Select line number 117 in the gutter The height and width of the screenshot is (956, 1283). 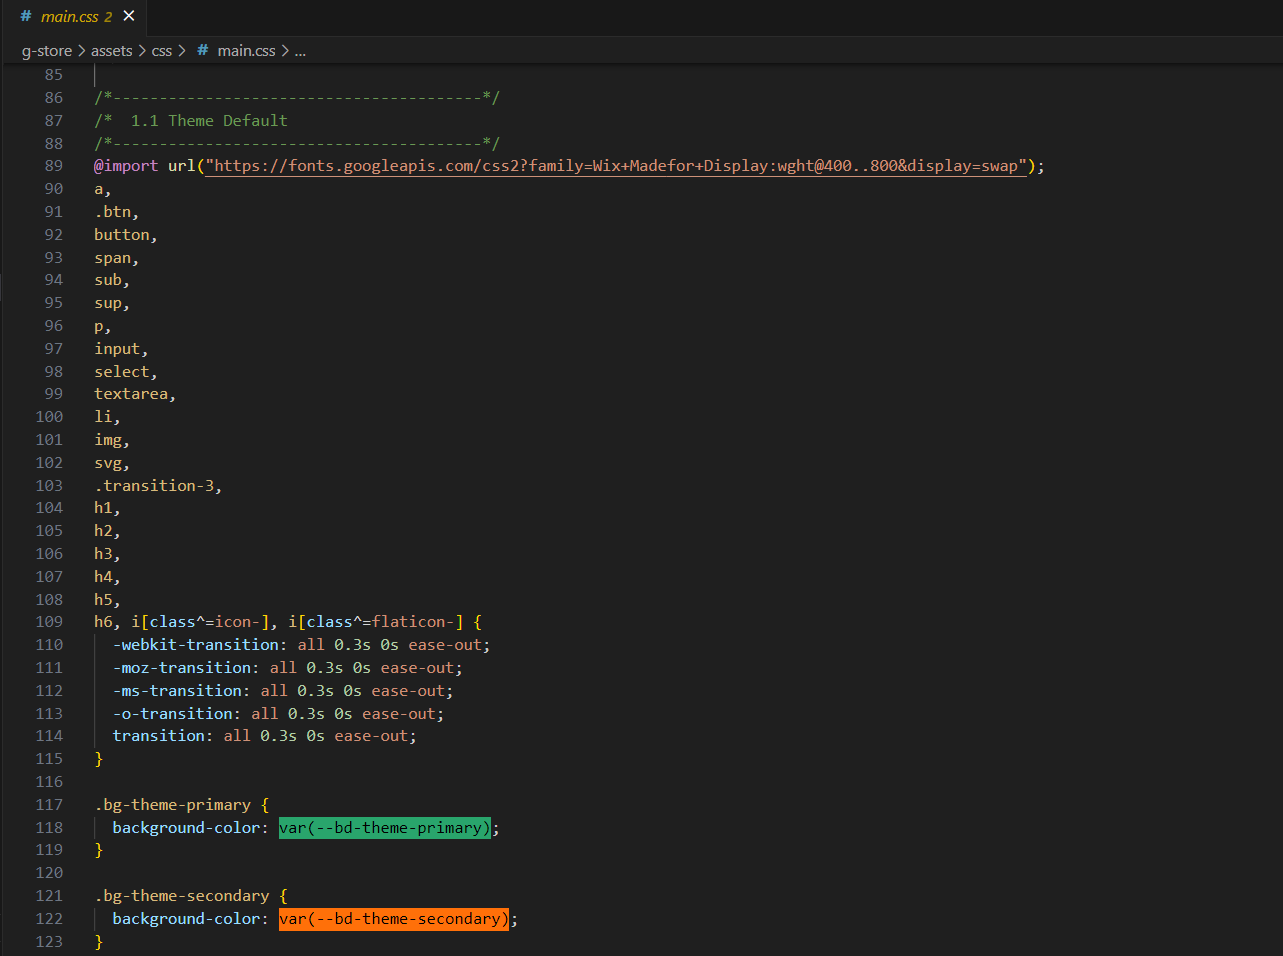49,805
